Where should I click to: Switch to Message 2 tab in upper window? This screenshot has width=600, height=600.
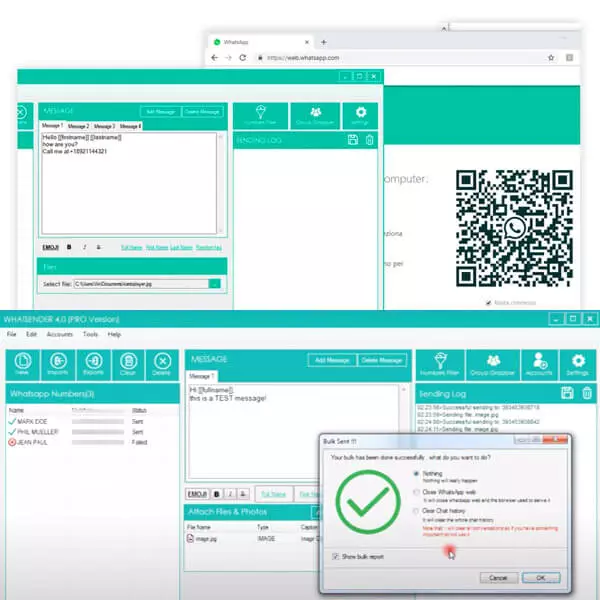[x=78, y=126]
